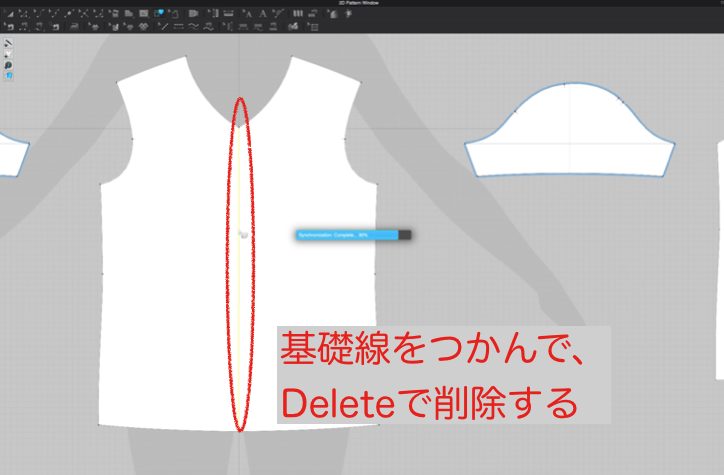724x475 pixels.
Task: Click the sewing machine with magnifier icon
Action: [x=54, y=27]
